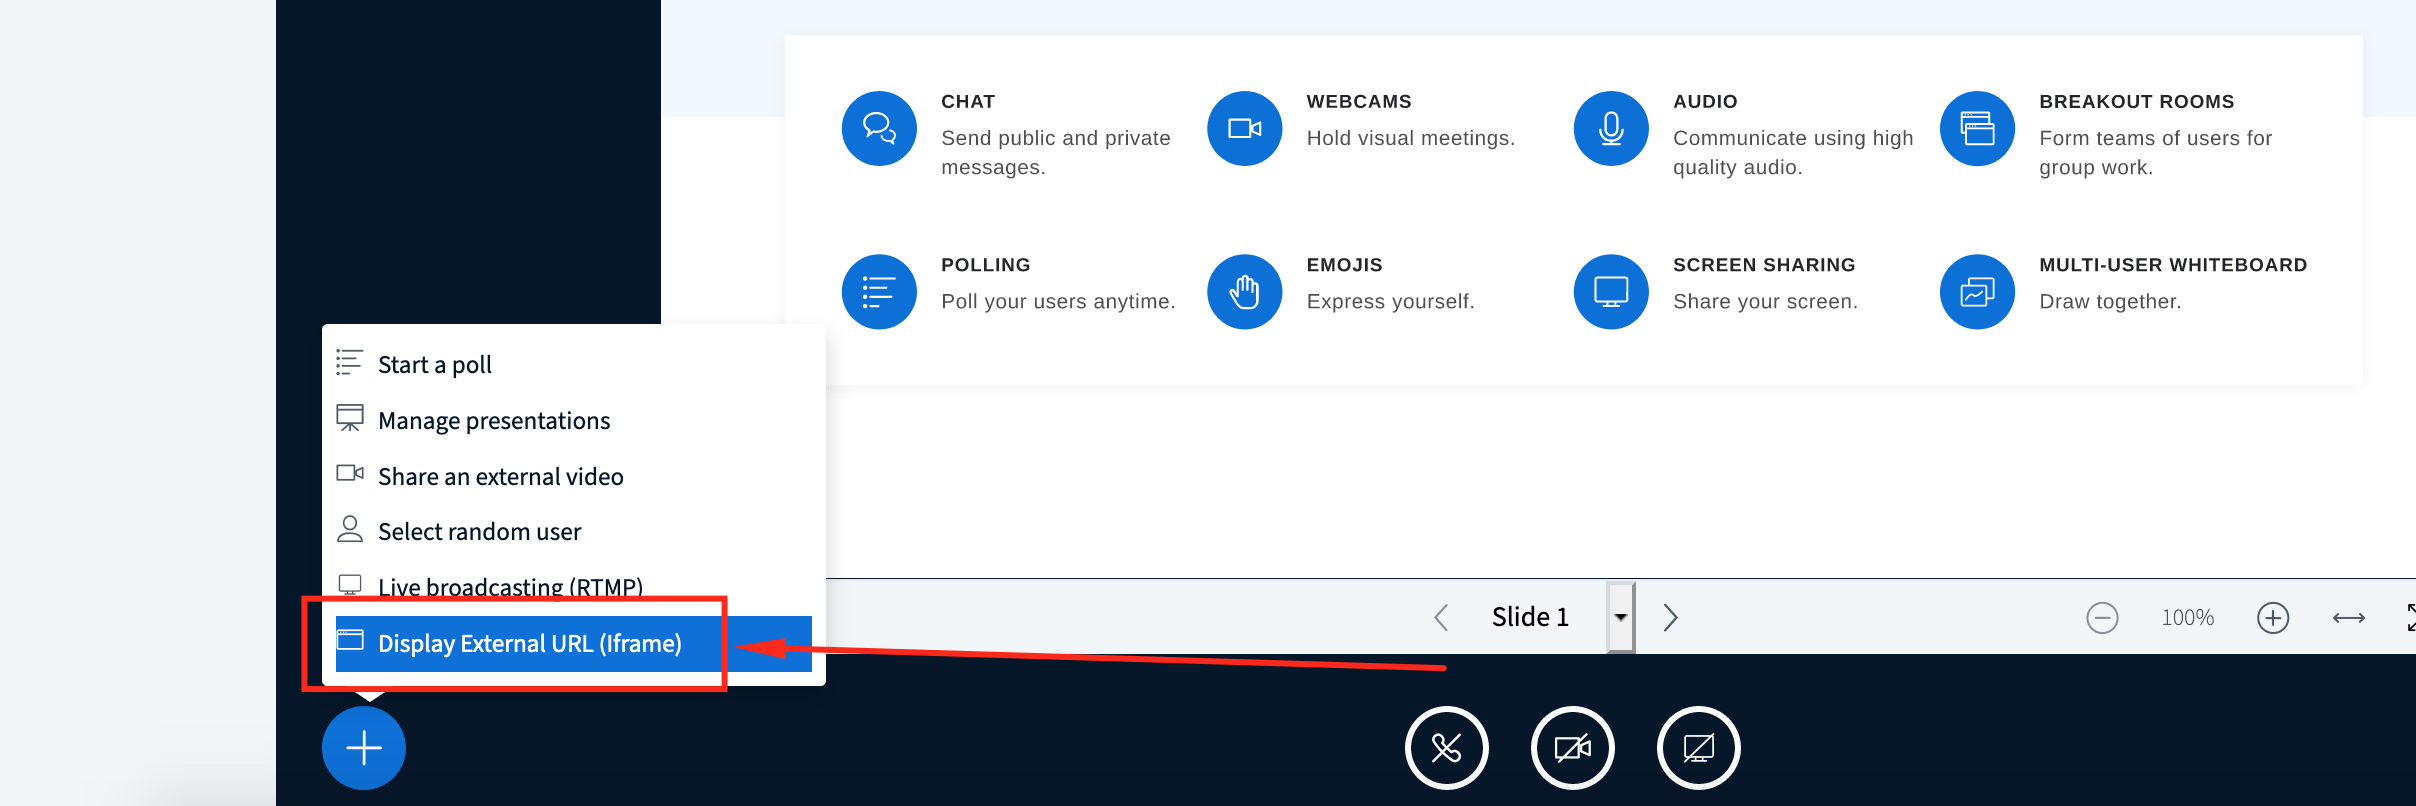The height and width of the screenshot is (806, 2416).
Task: Go to the next slide arrow
Action: point(1670,617)
